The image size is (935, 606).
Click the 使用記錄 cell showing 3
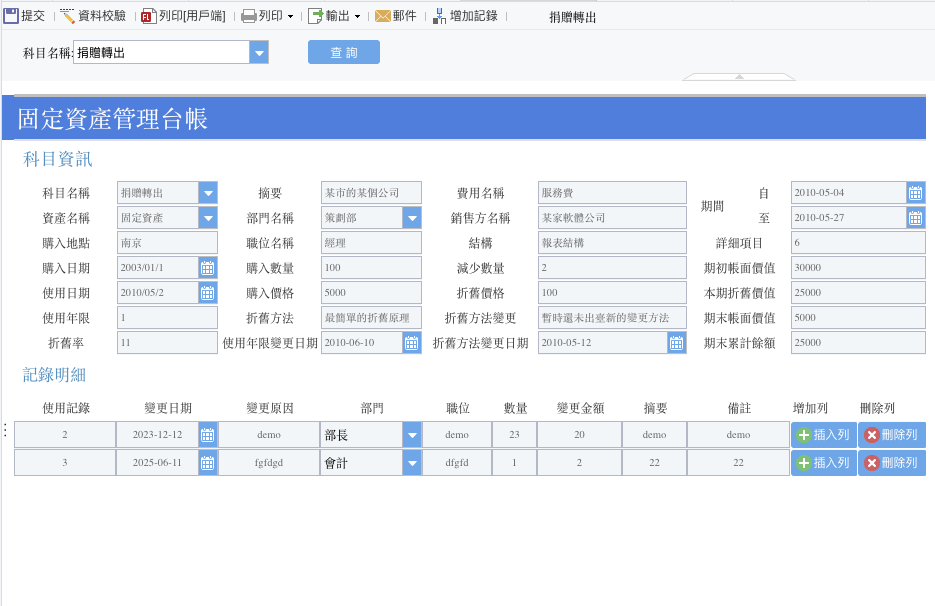64,463
